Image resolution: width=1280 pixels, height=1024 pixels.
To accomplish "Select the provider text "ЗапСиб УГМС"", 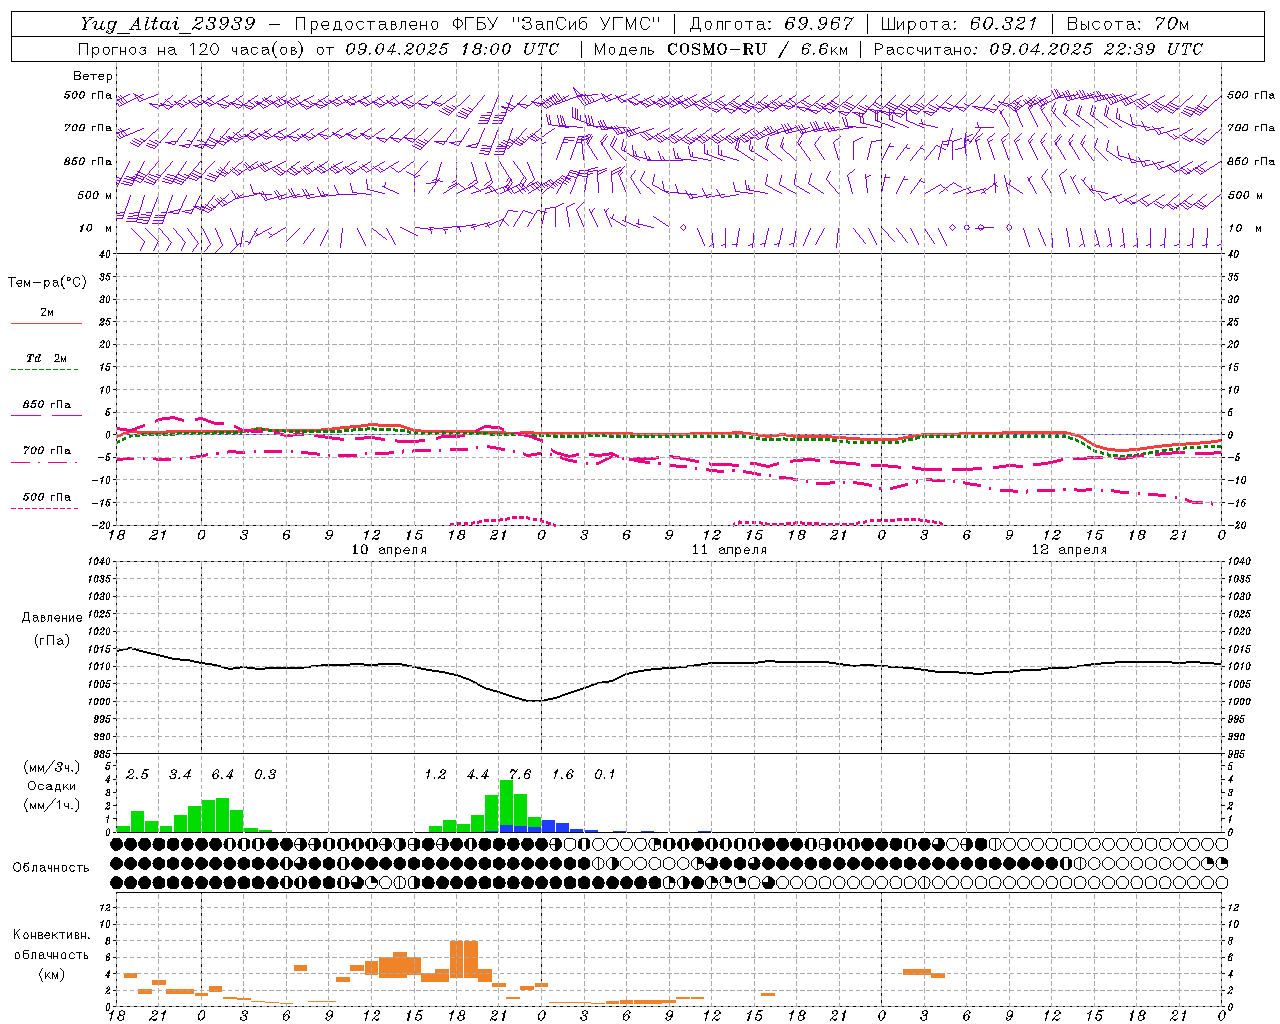I will (587, 24).
